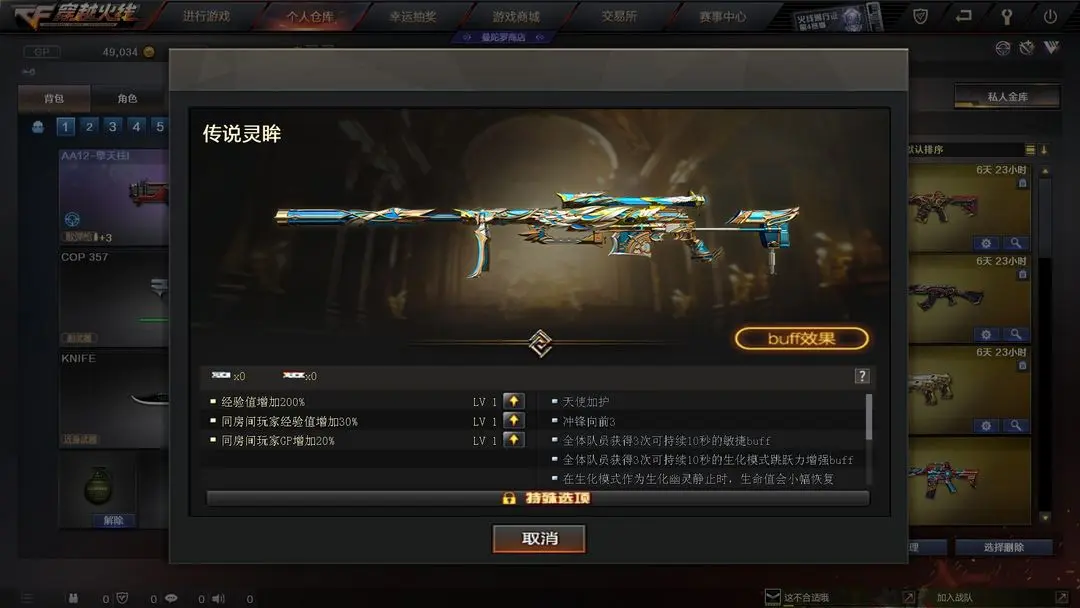Open the question mark help icon

pyautogui.click(x=862, y=375)
